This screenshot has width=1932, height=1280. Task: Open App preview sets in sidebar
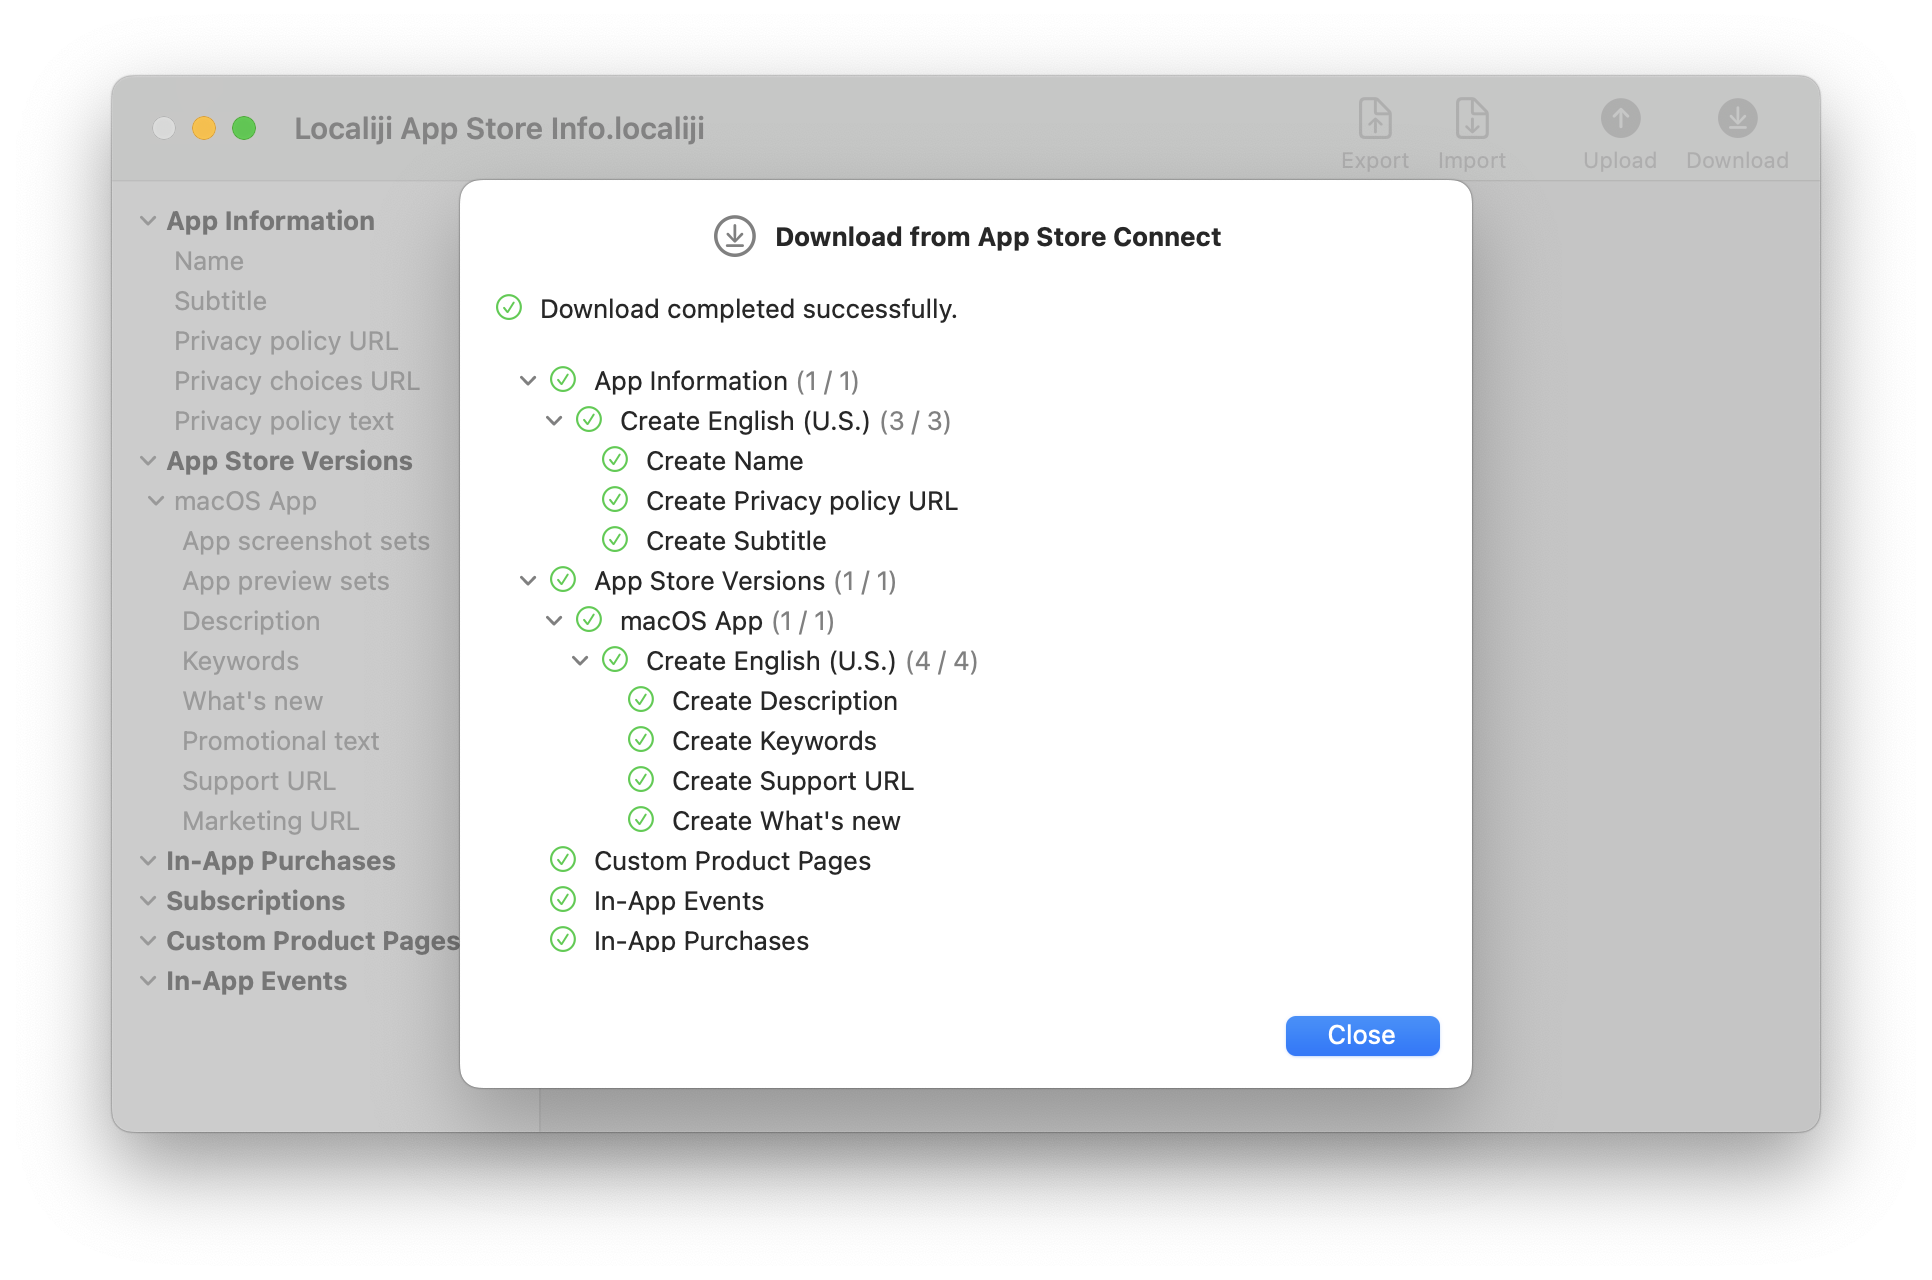pos(286,581)
